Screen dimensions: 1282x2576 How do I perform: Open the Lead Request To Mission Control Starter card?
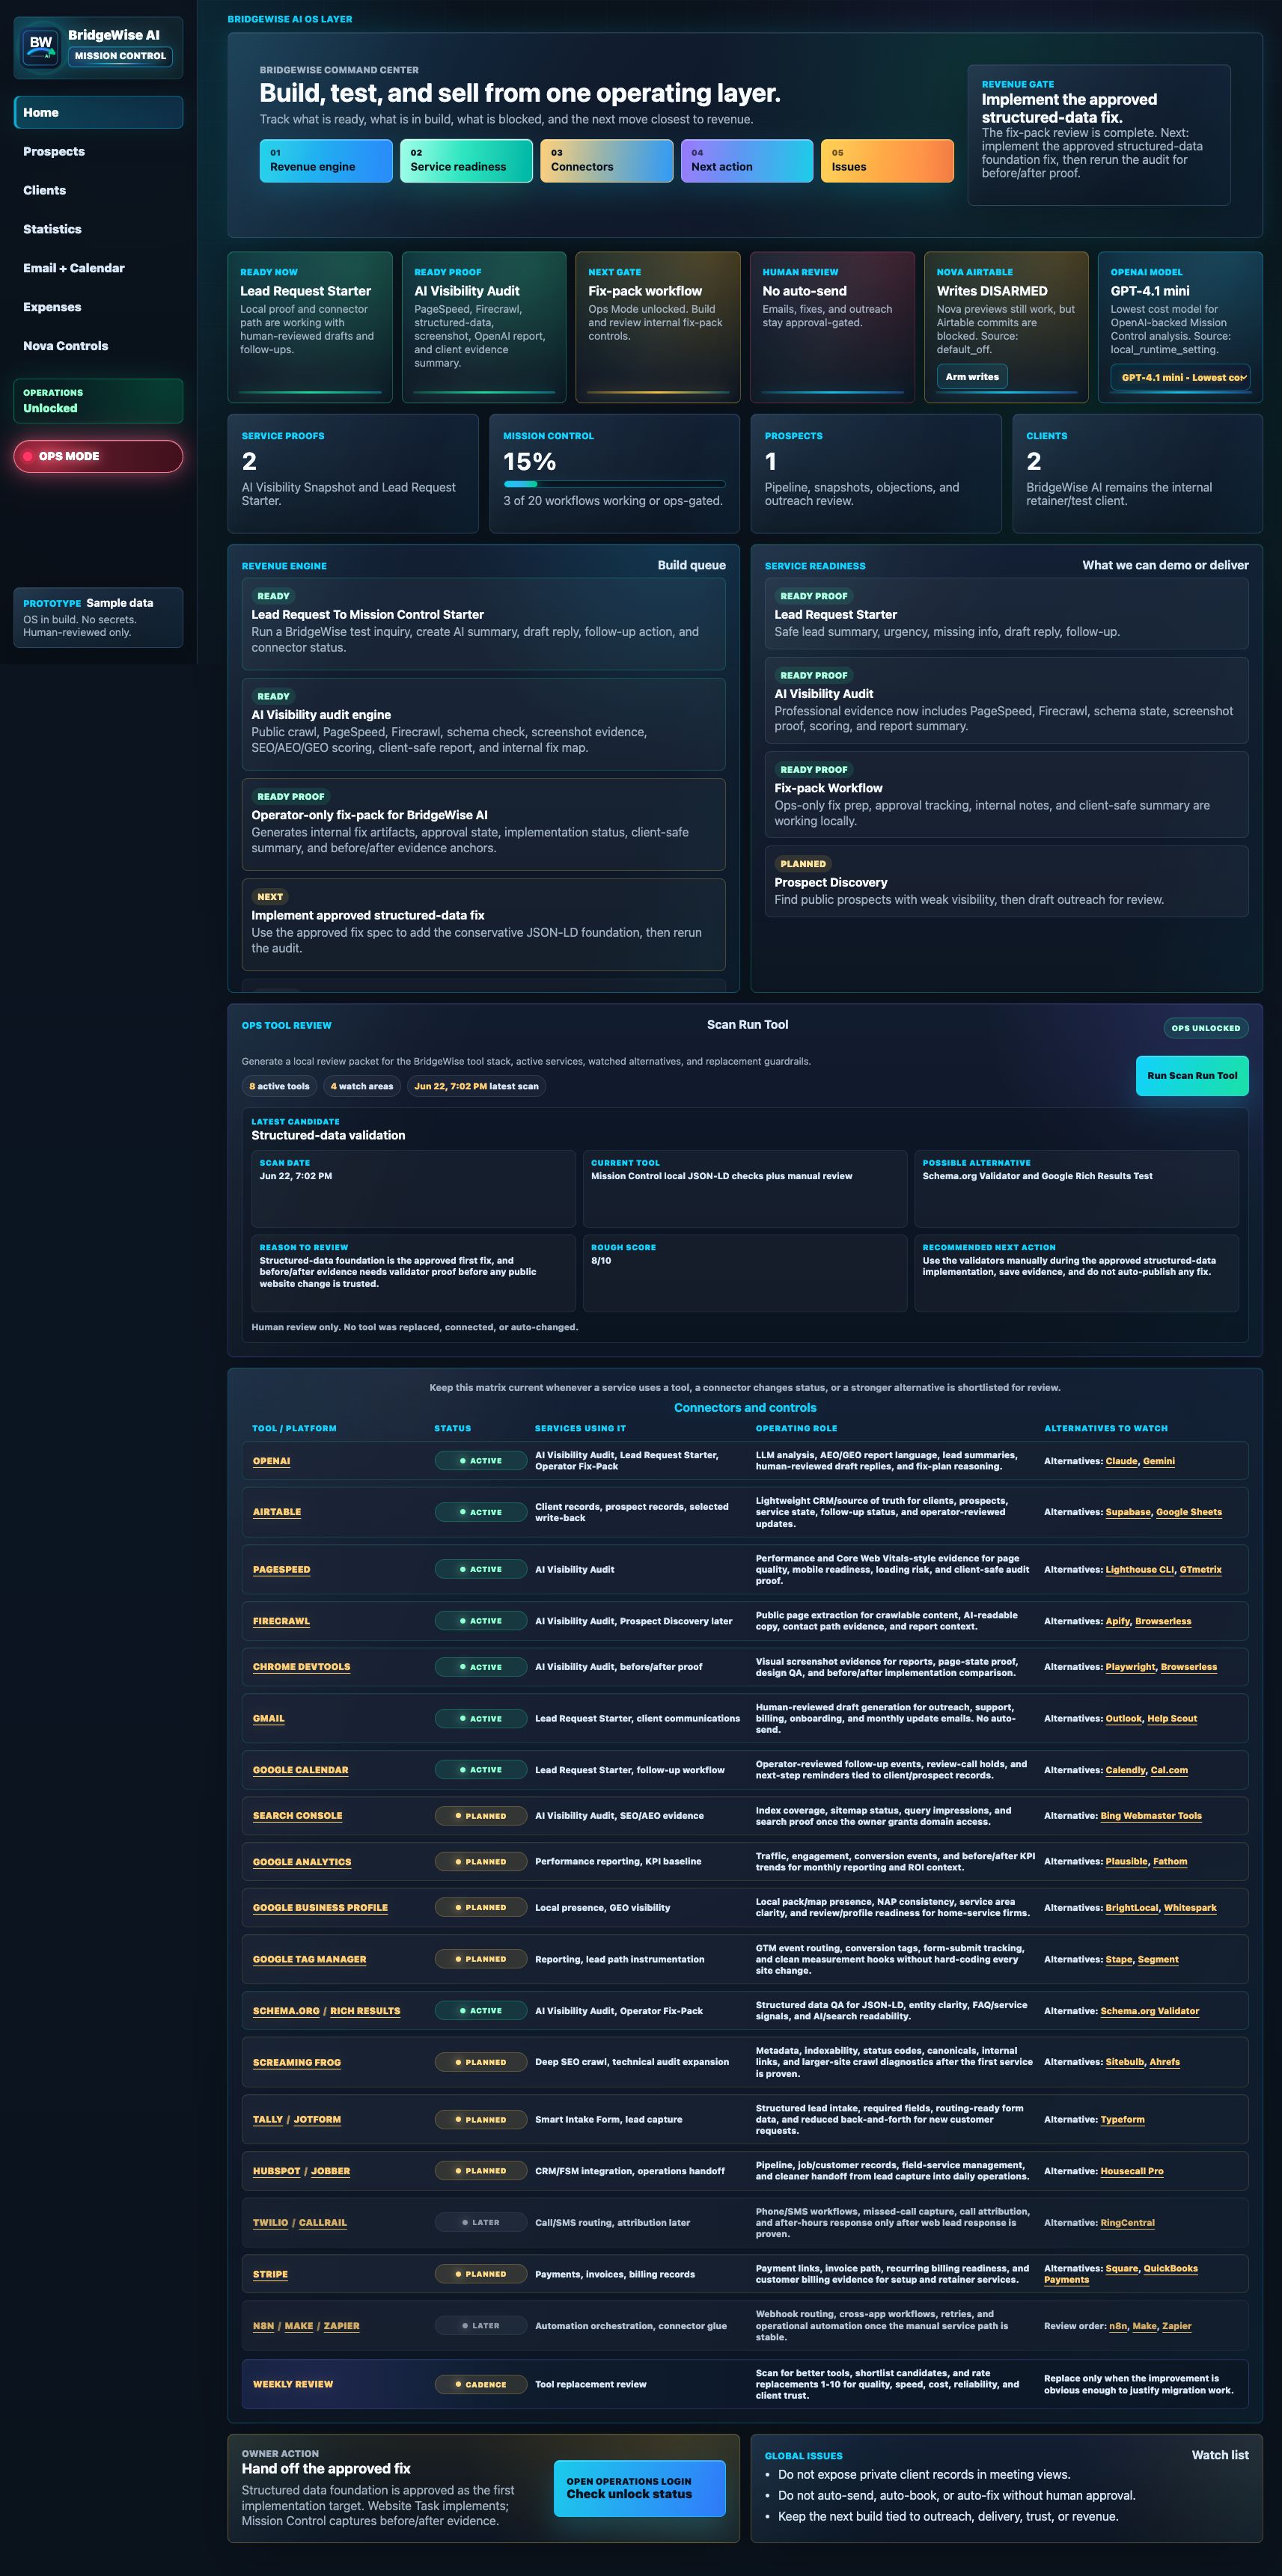click(483, 624)
